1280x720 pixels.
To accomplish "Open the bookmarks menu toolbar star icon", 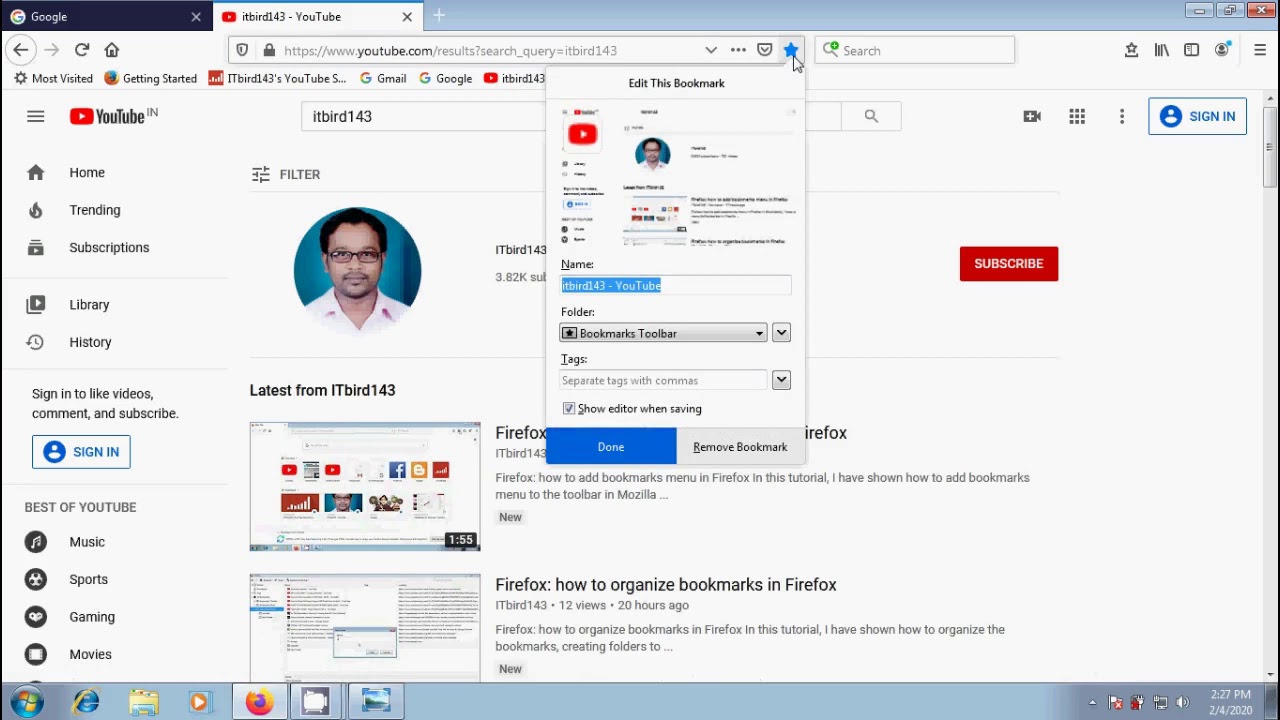I will [1131, 50].
